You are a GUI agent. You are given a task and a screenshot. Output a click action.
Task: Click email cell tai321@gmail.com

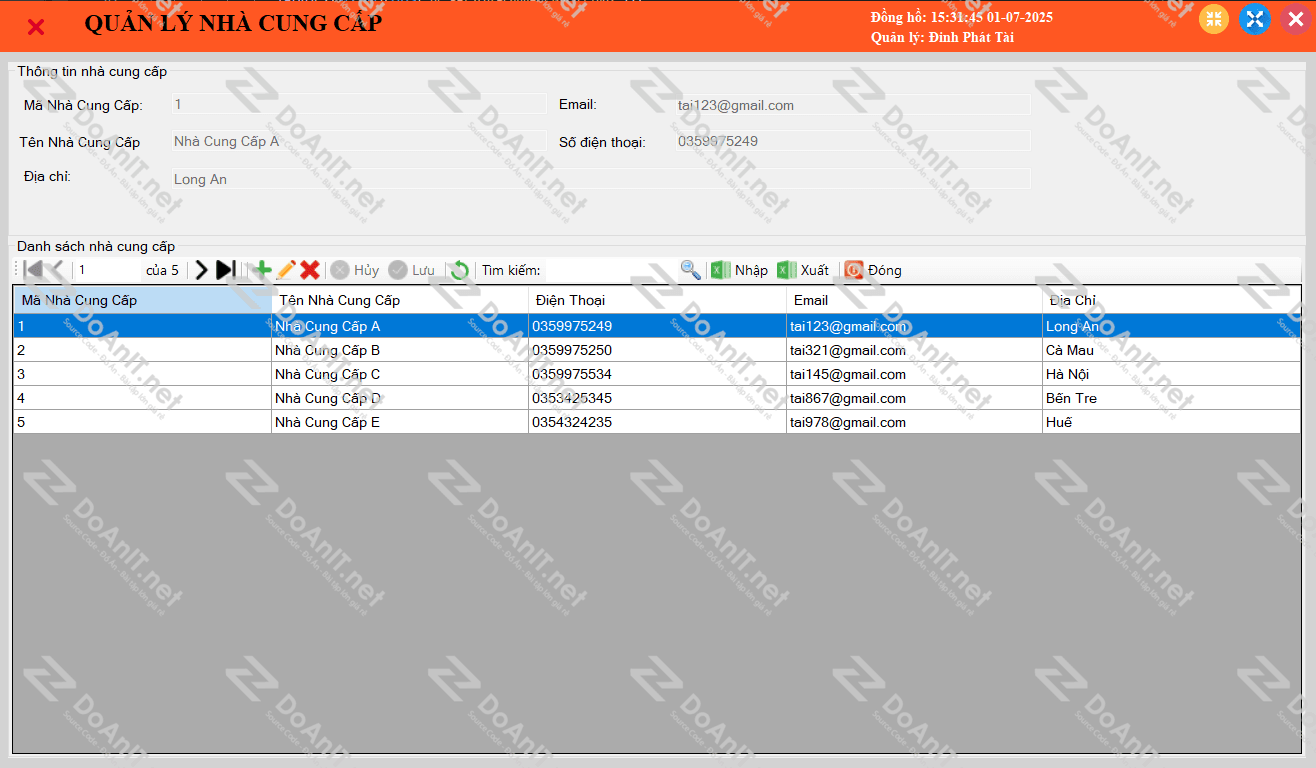(x=914, y=350)
